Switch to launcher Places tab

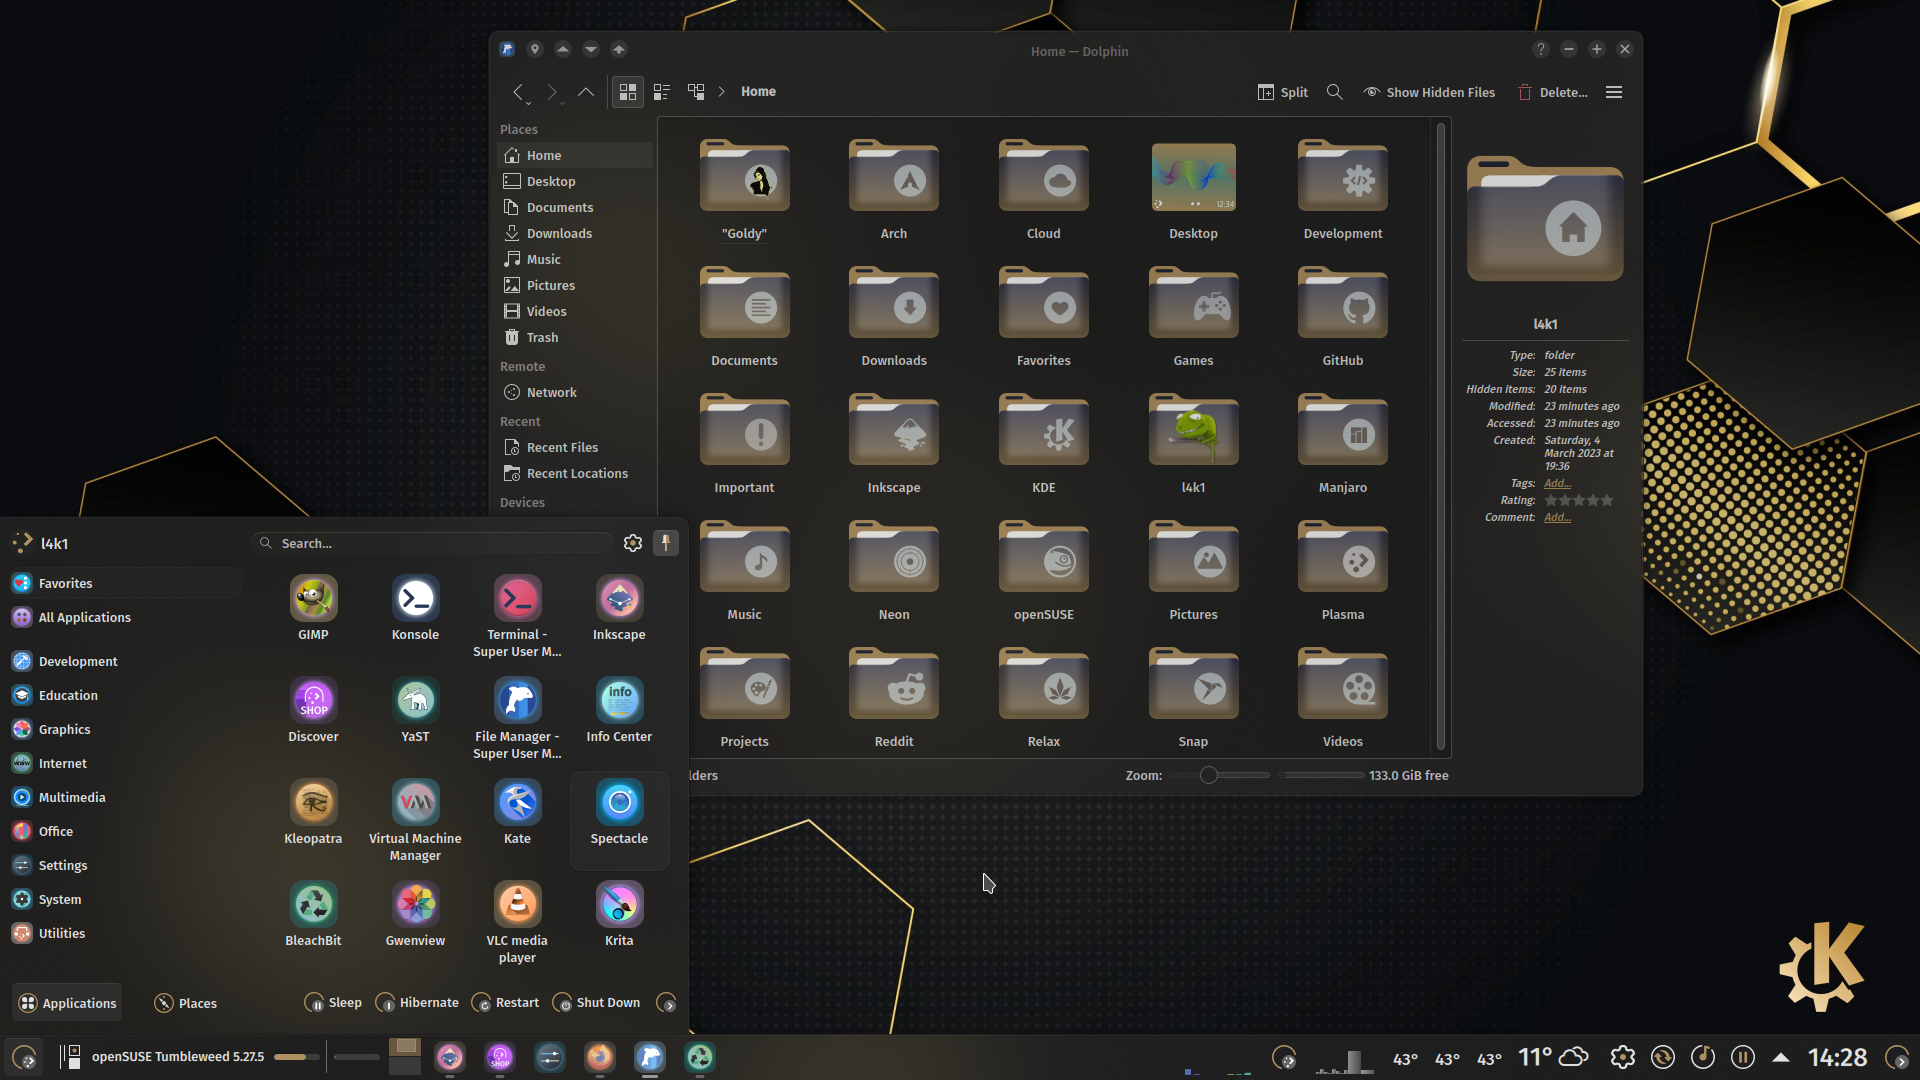[x=186, y=1003]
